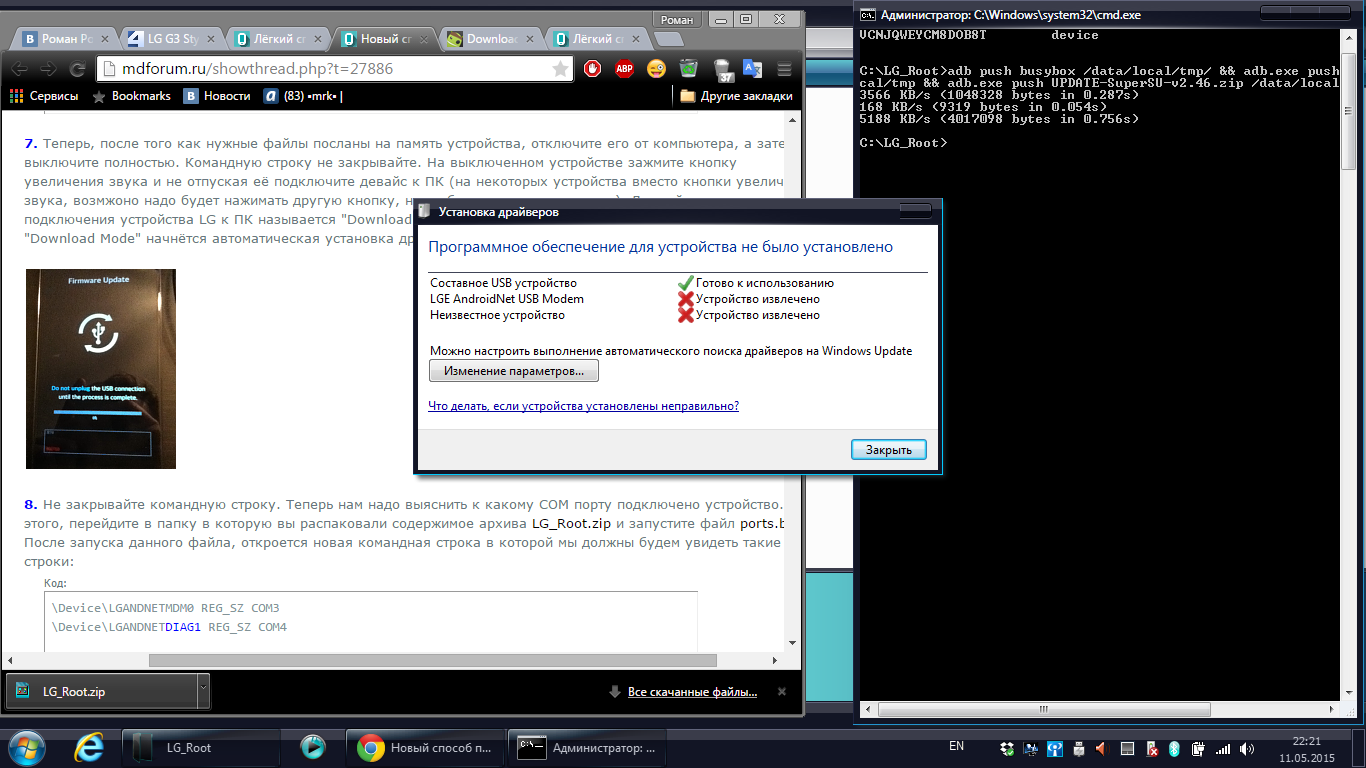Open Windows Media Player from taskbar
This screenshot has width=1366, height=768.
313,747
